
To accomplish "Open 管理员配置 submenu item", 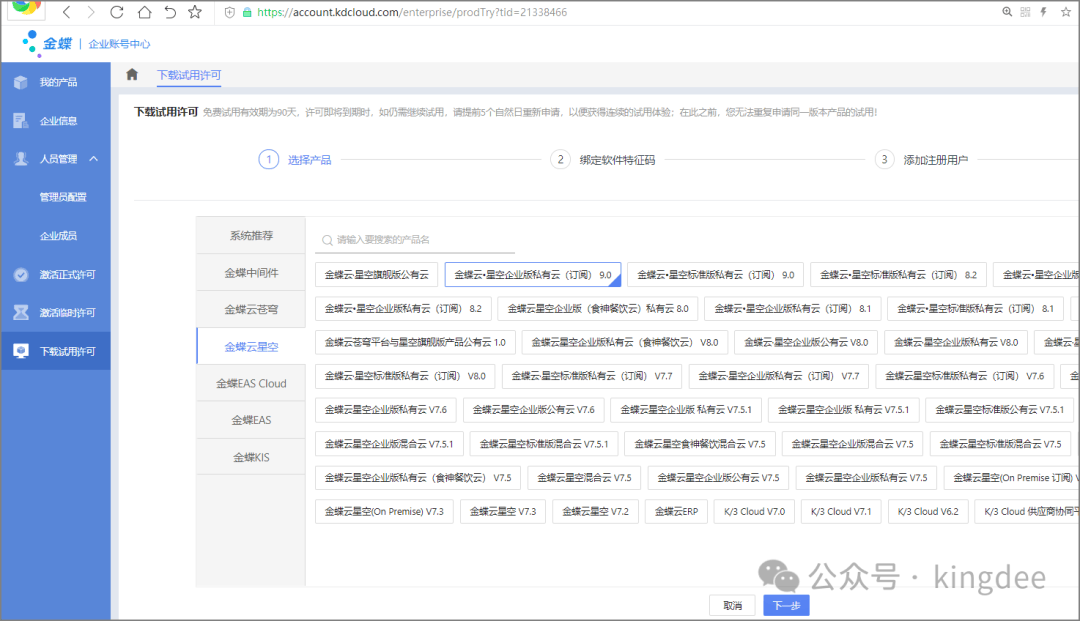I will click(63, 197).
